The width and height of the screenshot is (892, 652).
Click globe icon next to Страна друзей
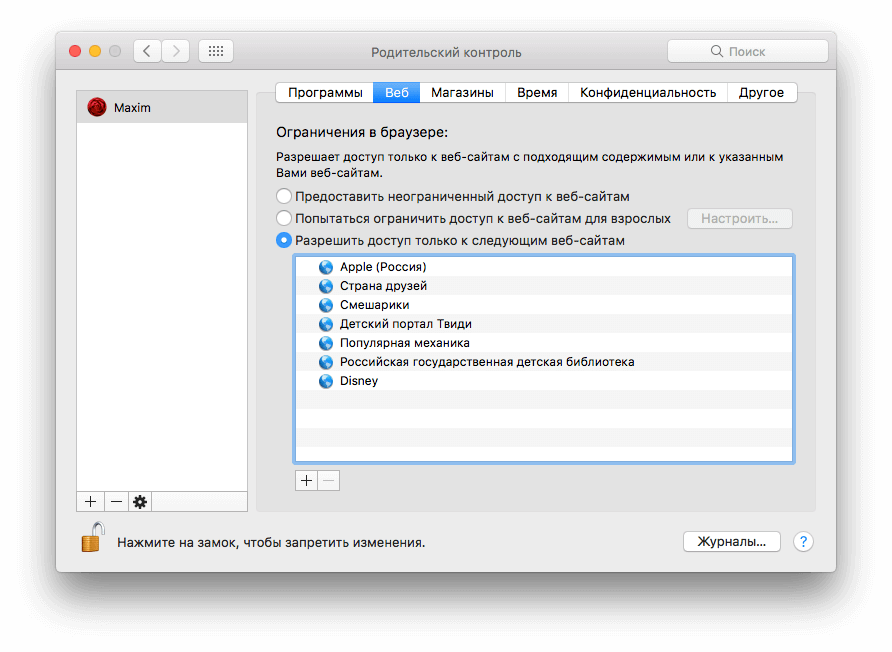click(326, 286)
